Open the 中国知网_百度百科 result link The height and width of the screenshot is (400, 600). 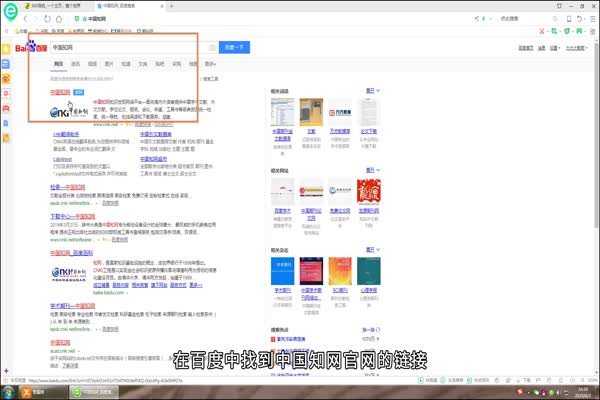(71, 253)
